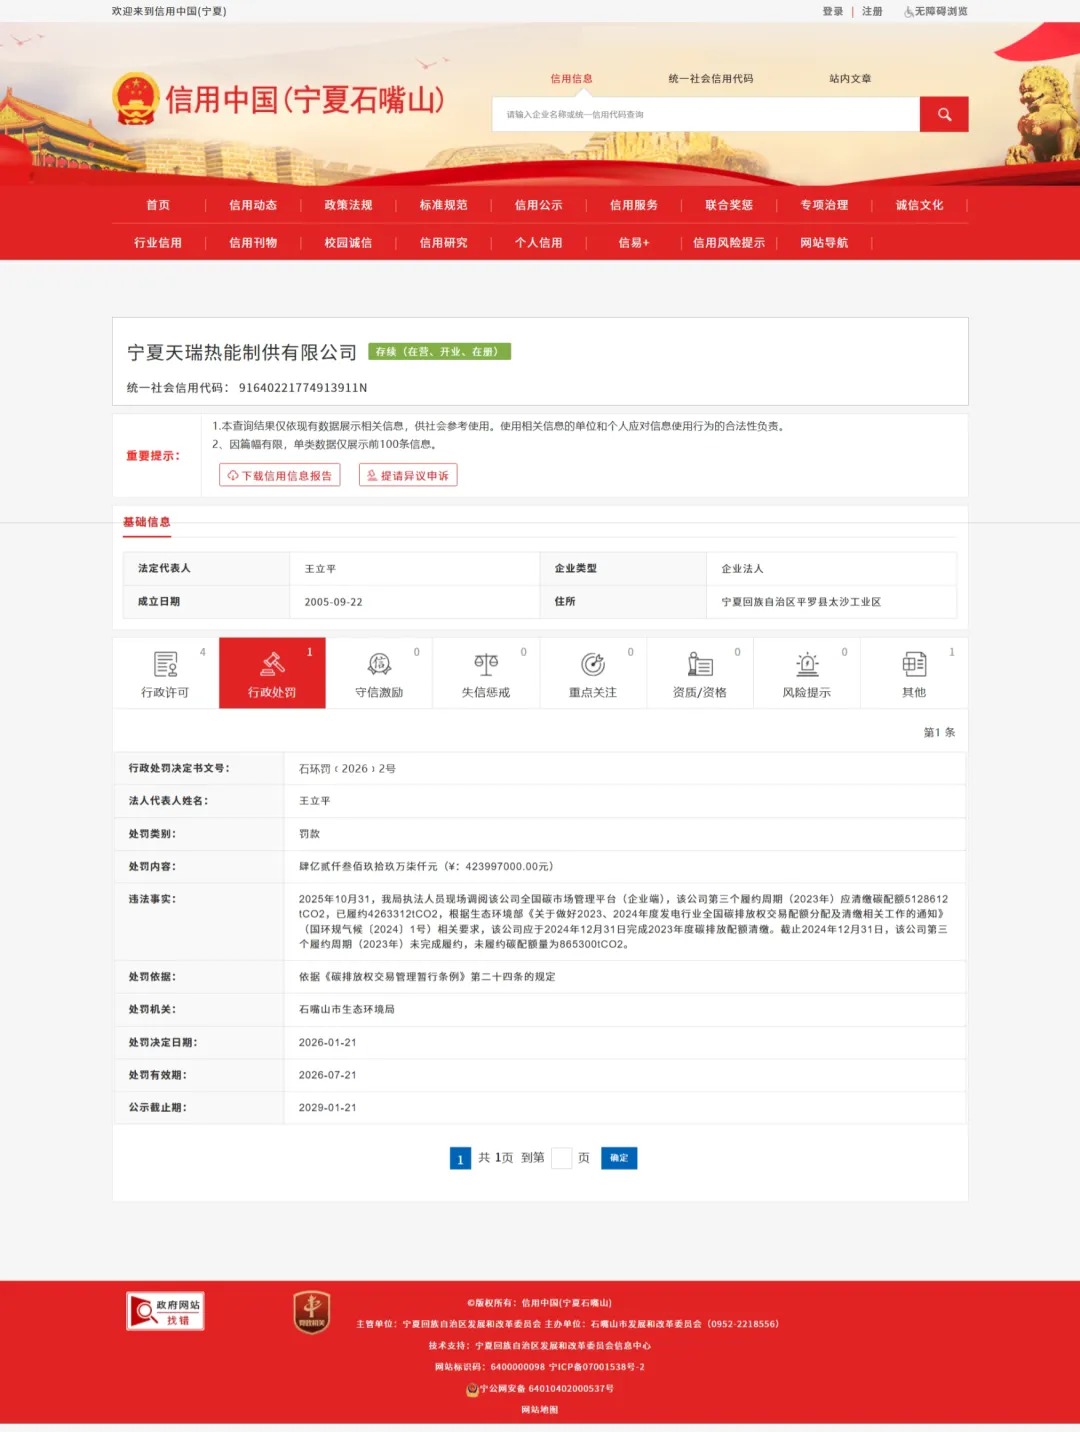Open the 失信惩戒 scales icon
1080x1432 pixels.
tap(486, 664)
